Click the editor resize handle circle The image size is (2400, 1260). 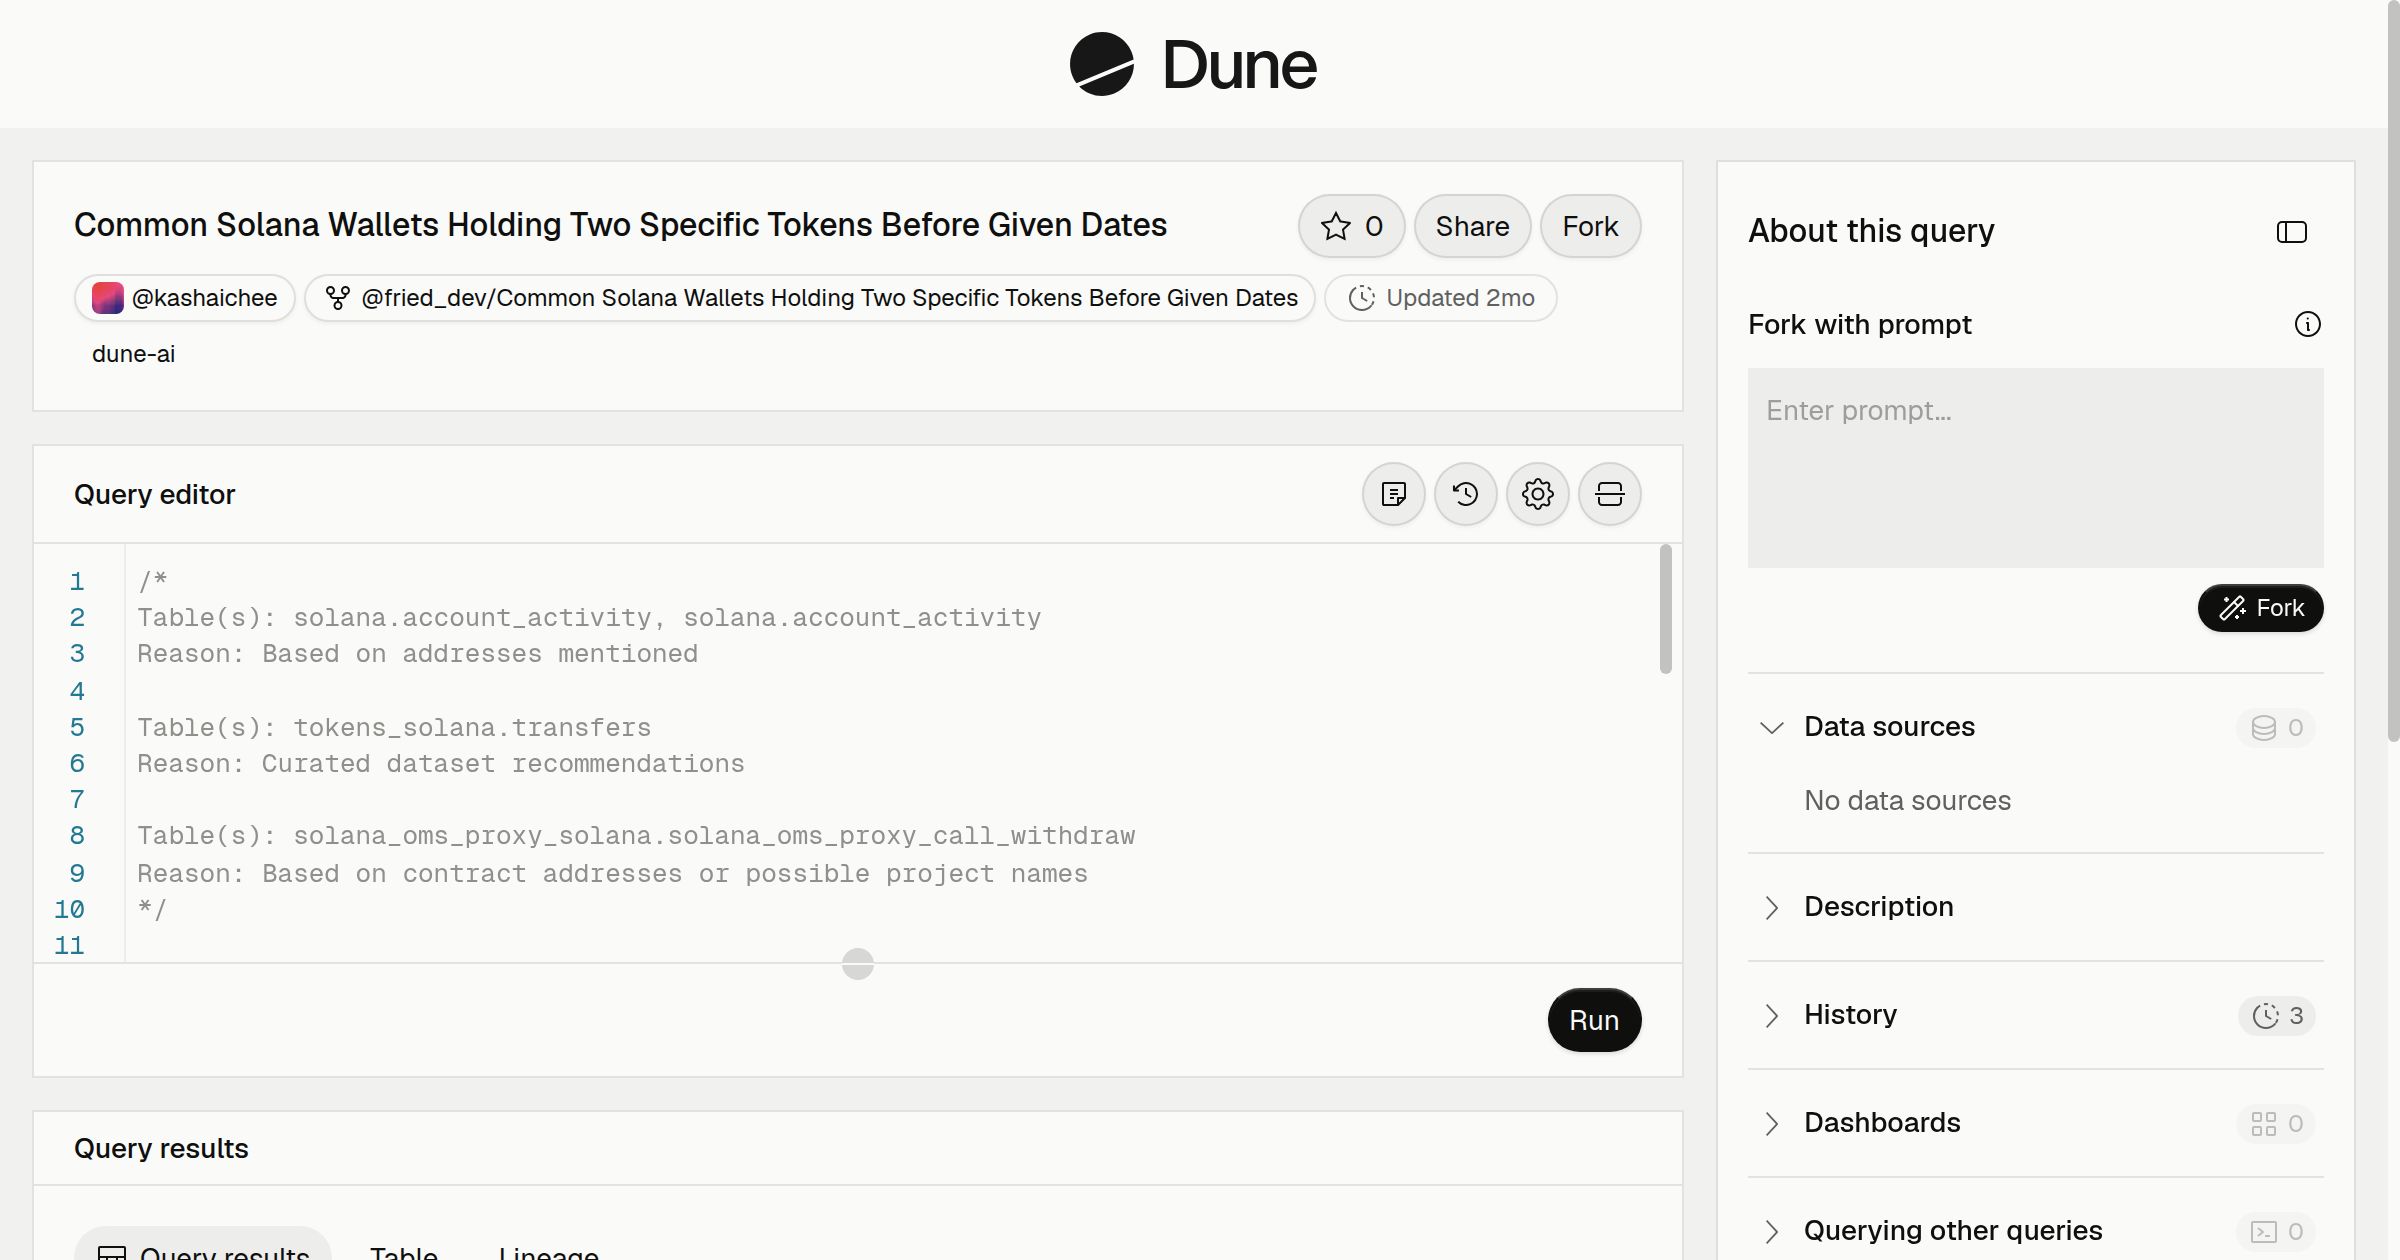click(x=857, y=964)
